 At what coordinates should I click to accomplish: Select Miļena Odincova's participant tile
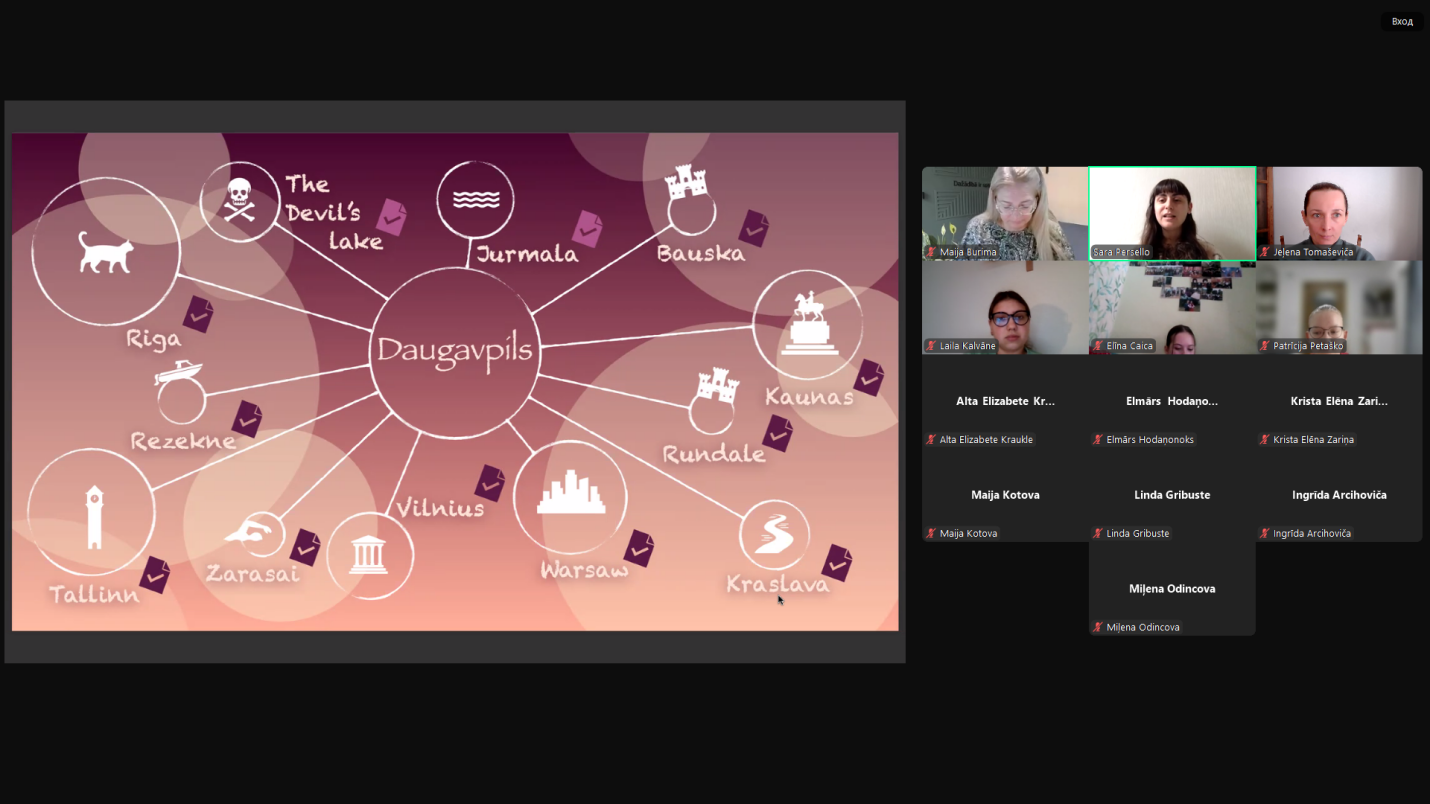(x=1172, y=589)
